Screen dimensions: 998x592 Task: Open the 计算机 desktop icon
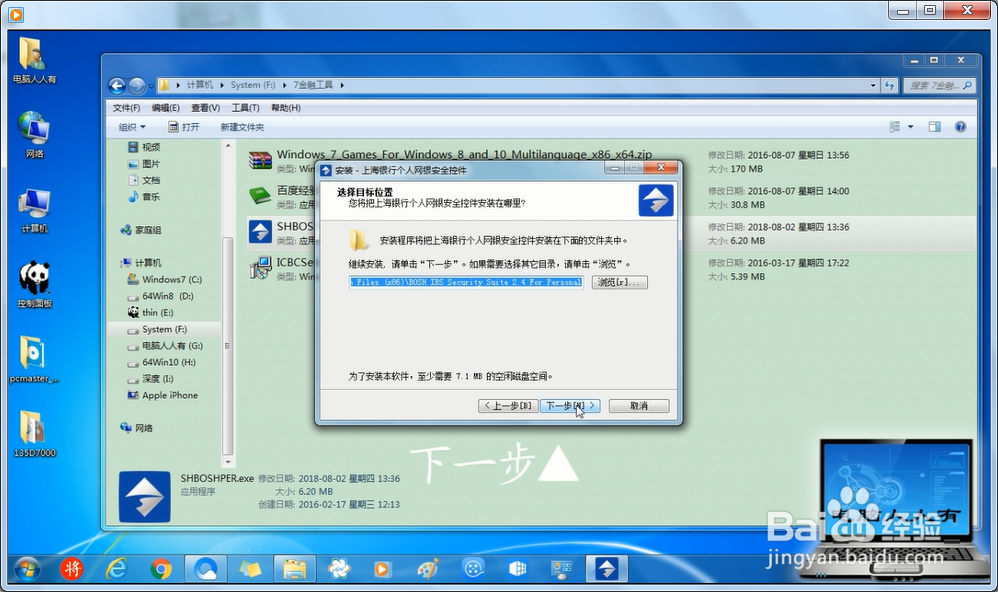pos(34,210)
